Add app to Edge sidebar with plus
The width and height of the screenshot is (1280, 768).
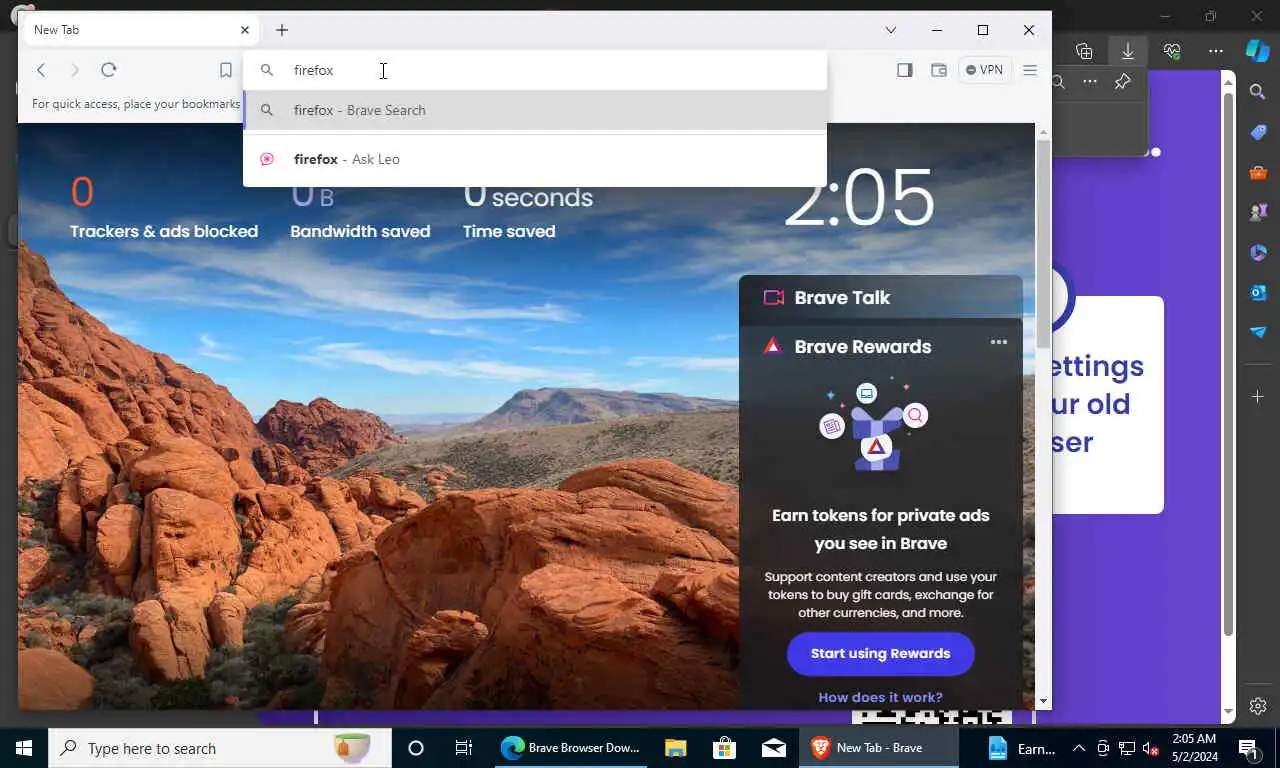click(1258, 397)
